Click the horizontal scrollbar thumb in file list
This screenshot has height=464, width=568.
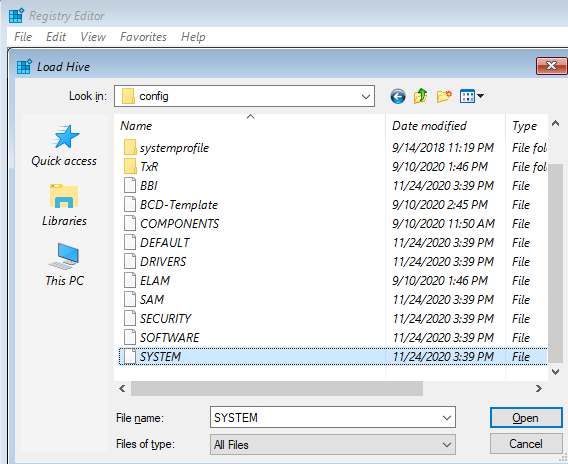point(277,389)
